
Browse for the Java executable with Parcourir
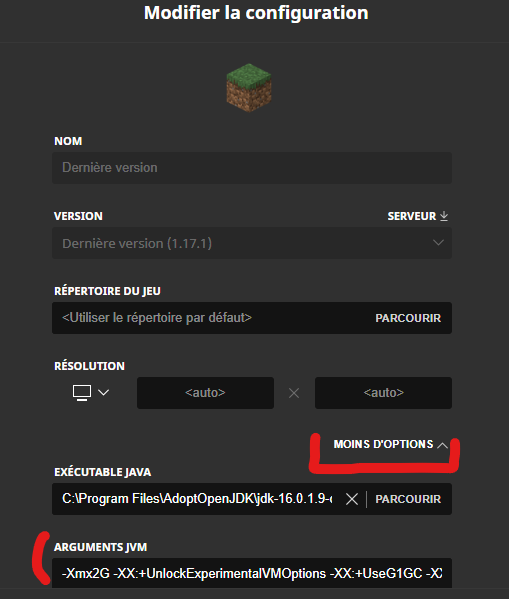(408, 499)
